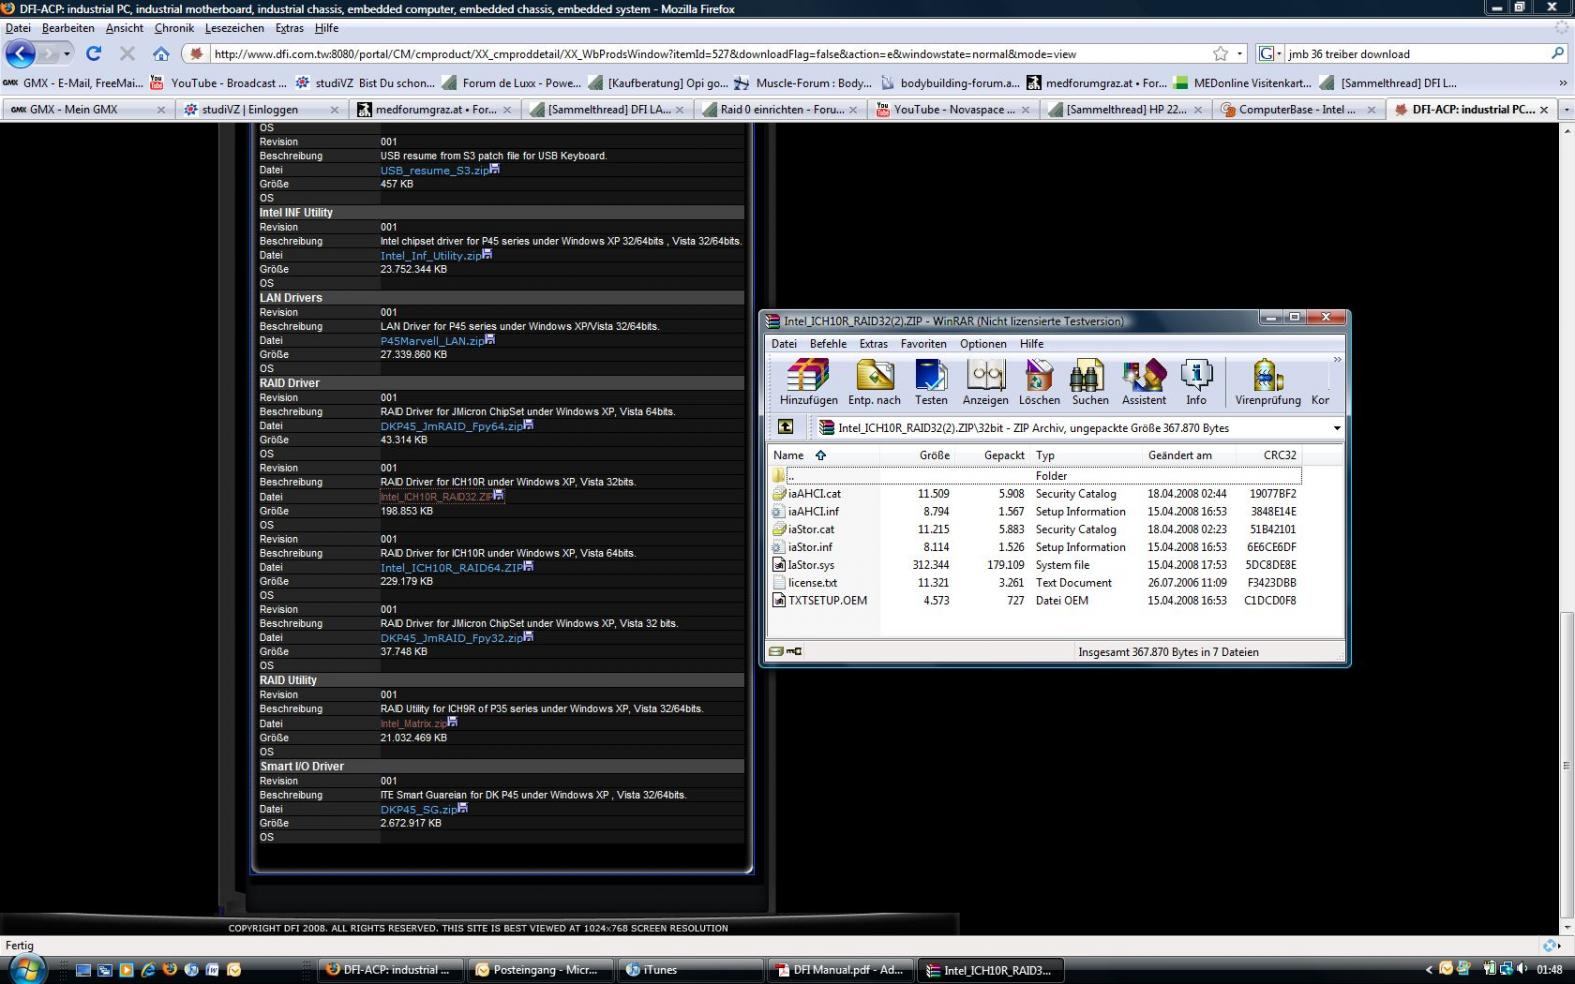
Task: Click WinRAR Löschen delete icon
Action: [x=1039, y=382]
